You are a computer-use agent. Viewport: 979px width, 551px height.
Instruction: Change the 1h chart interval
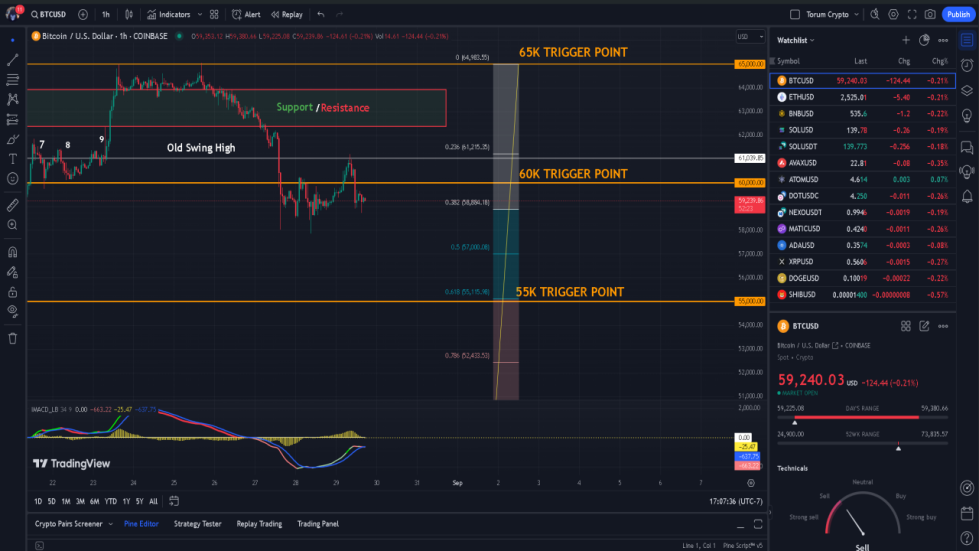point(106,14)
